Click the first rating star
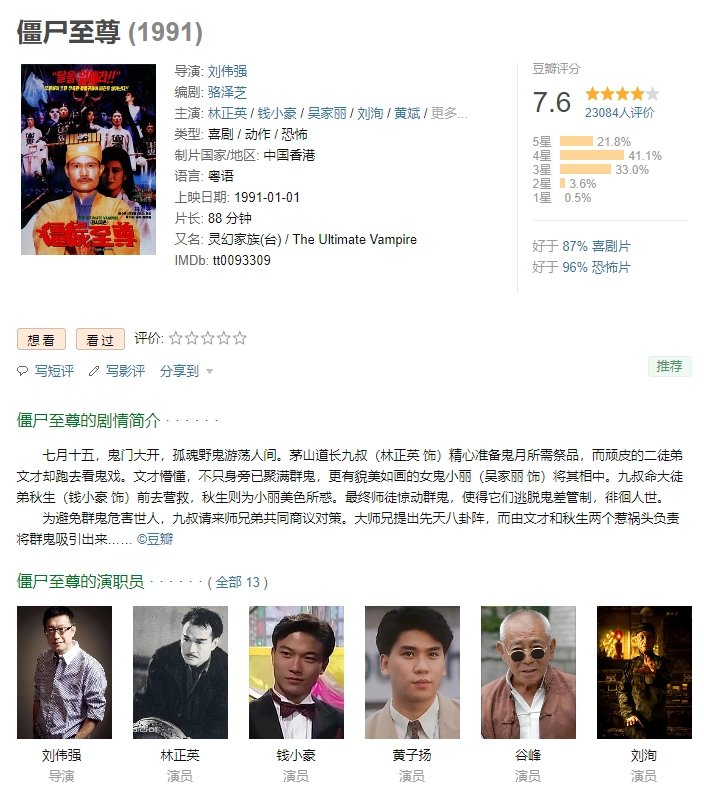 click(x=176, y=338)
